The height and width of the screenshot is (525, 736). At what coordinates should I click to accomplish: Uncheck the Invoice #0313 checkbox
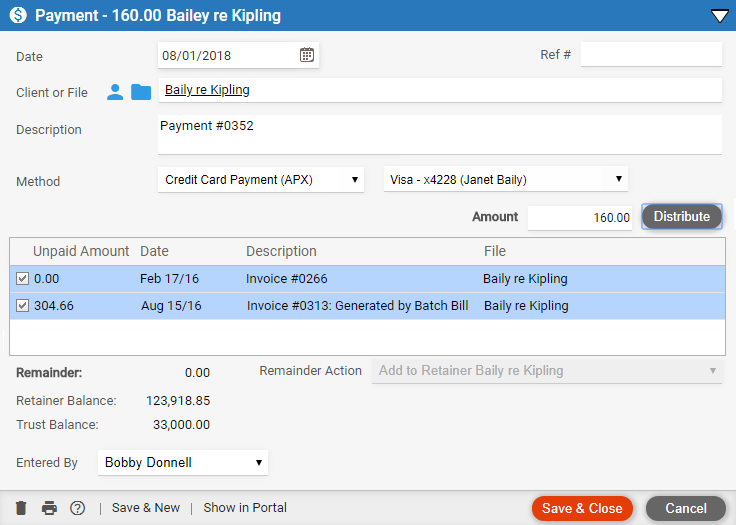point(22,306)
